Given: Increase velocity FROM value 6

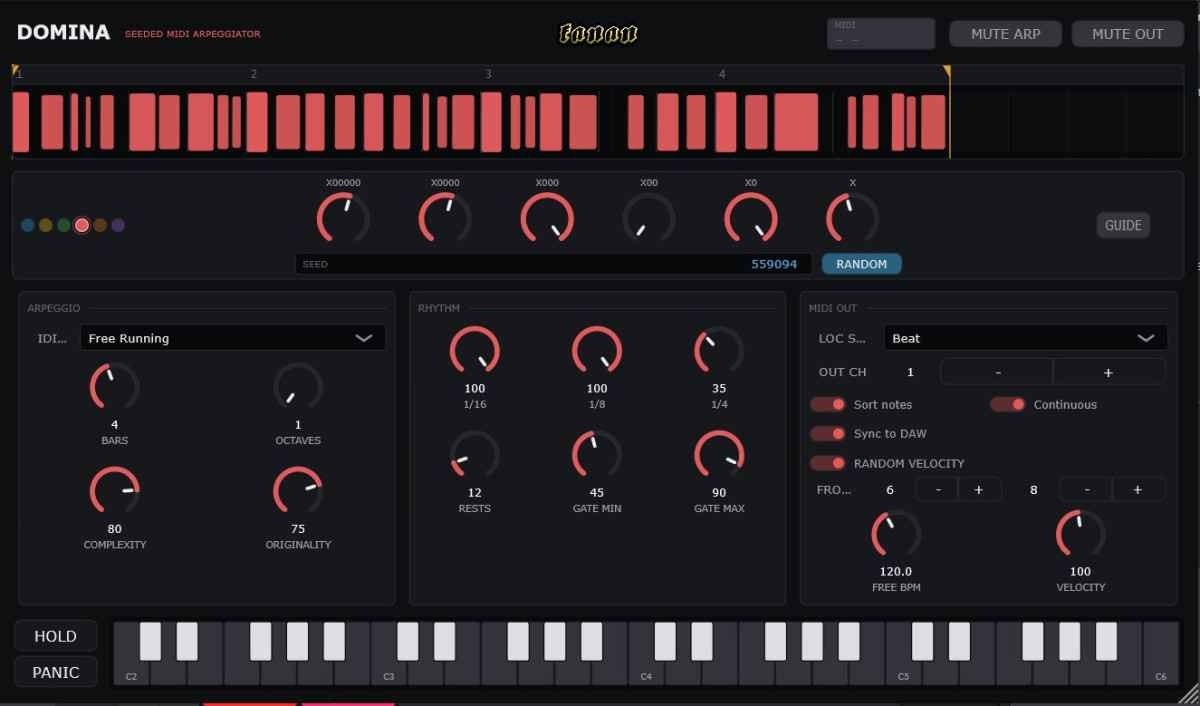Looking at the screenshot, I should tap(979, 490).
